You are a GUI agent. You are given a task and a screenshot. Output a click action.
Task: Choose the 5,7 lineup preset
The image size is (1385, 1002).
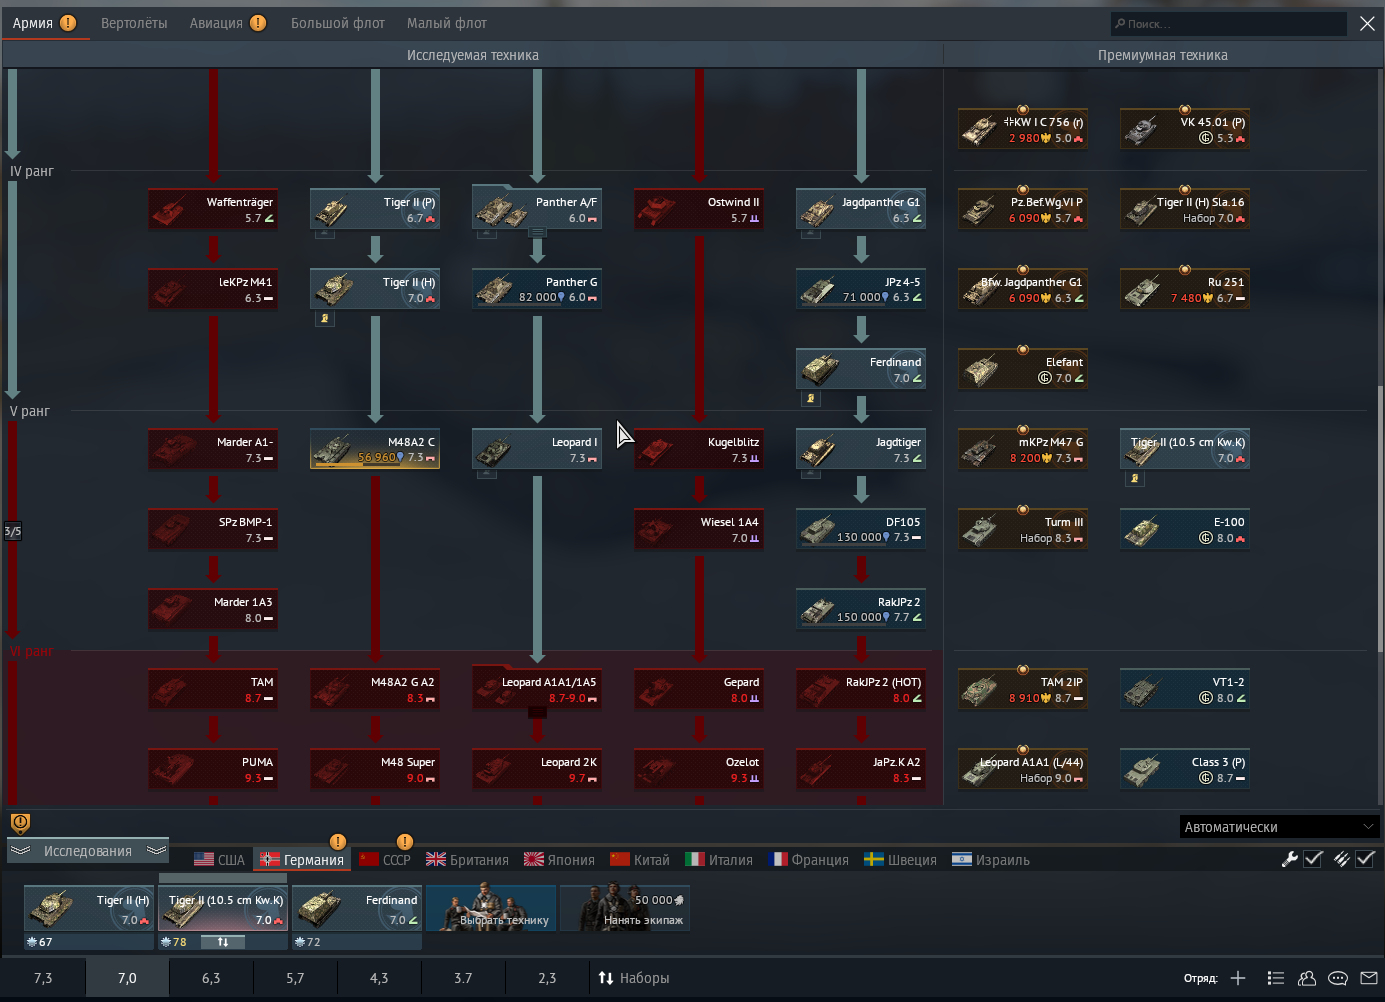pos(295,978)
